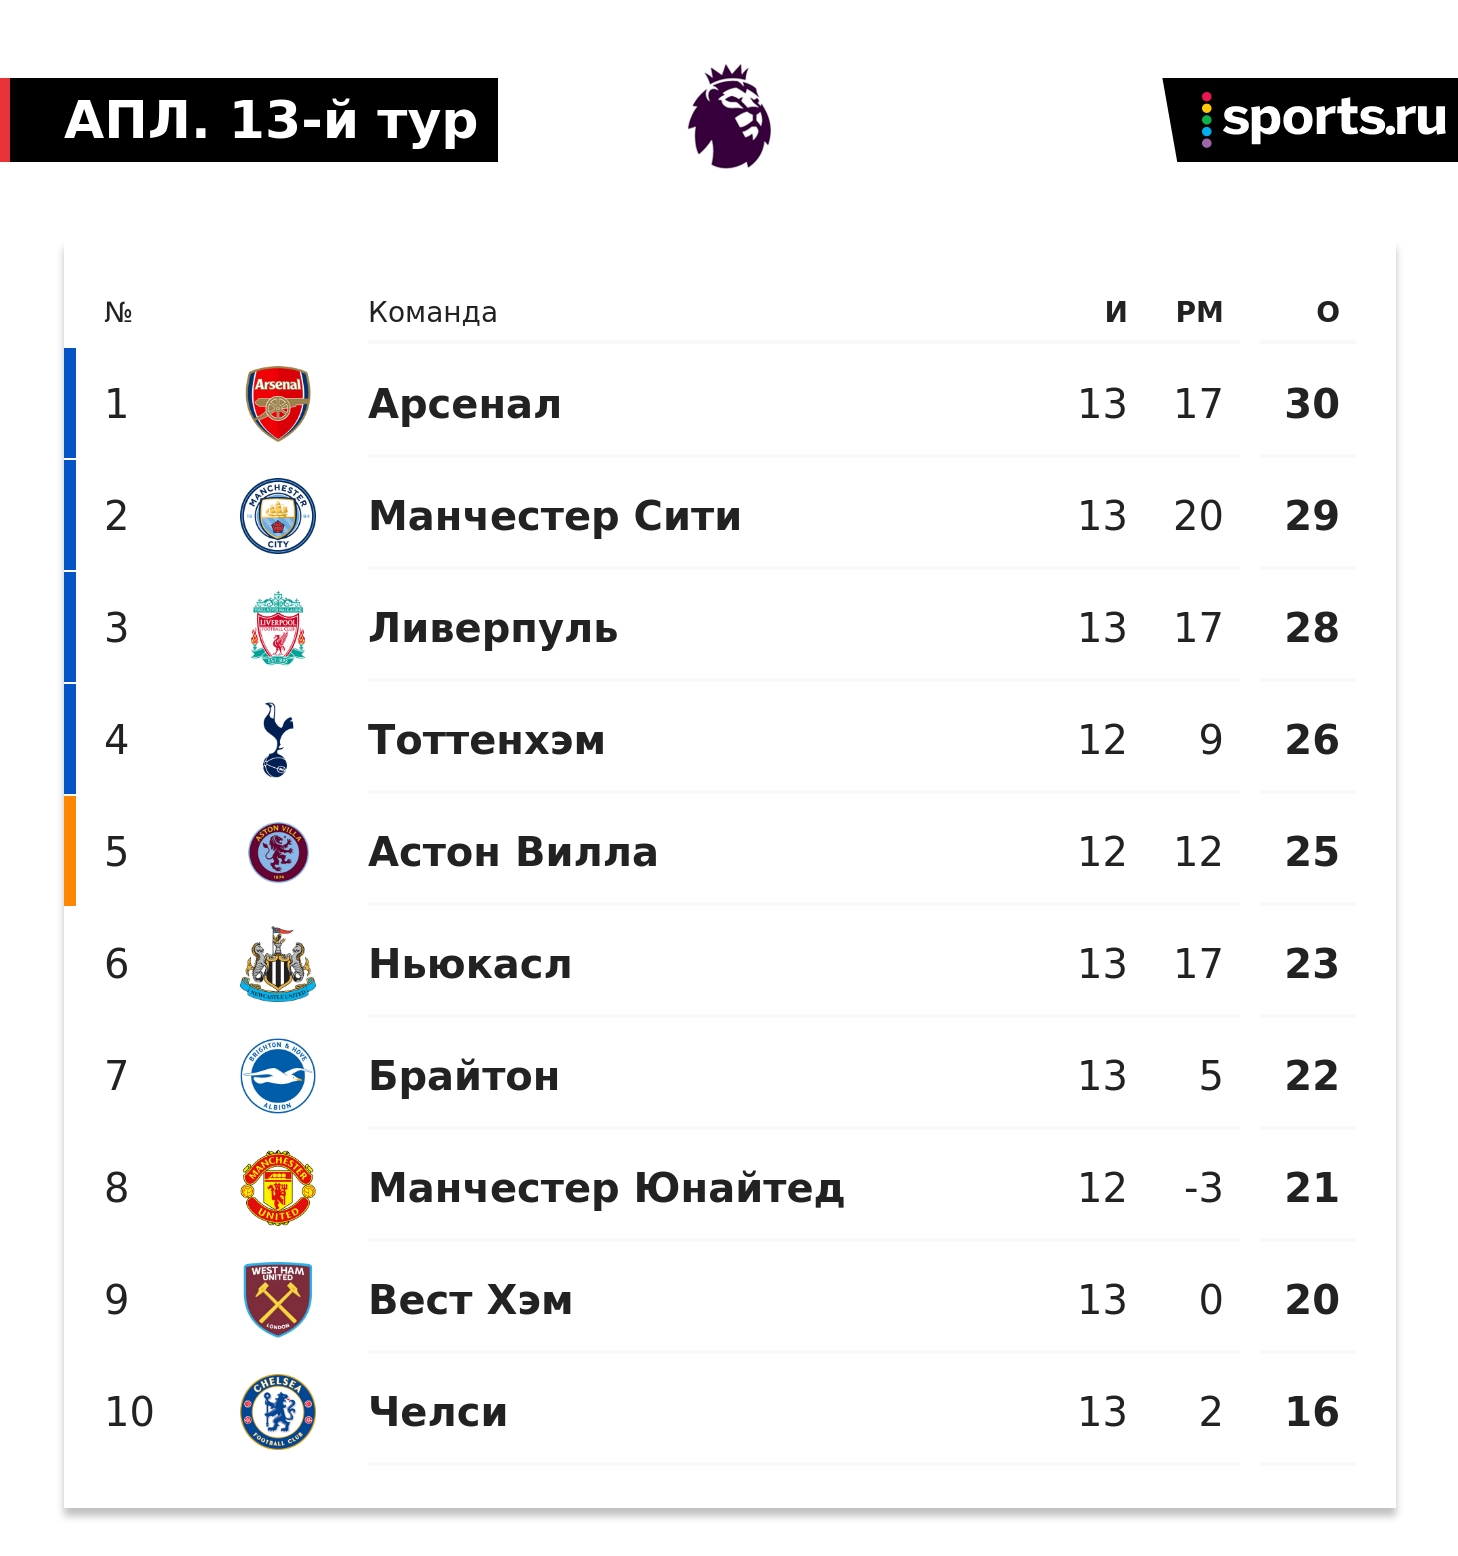Click the orange marker beside position 5
Viewport: 1458px width, 1556px height.
[70, 851]
